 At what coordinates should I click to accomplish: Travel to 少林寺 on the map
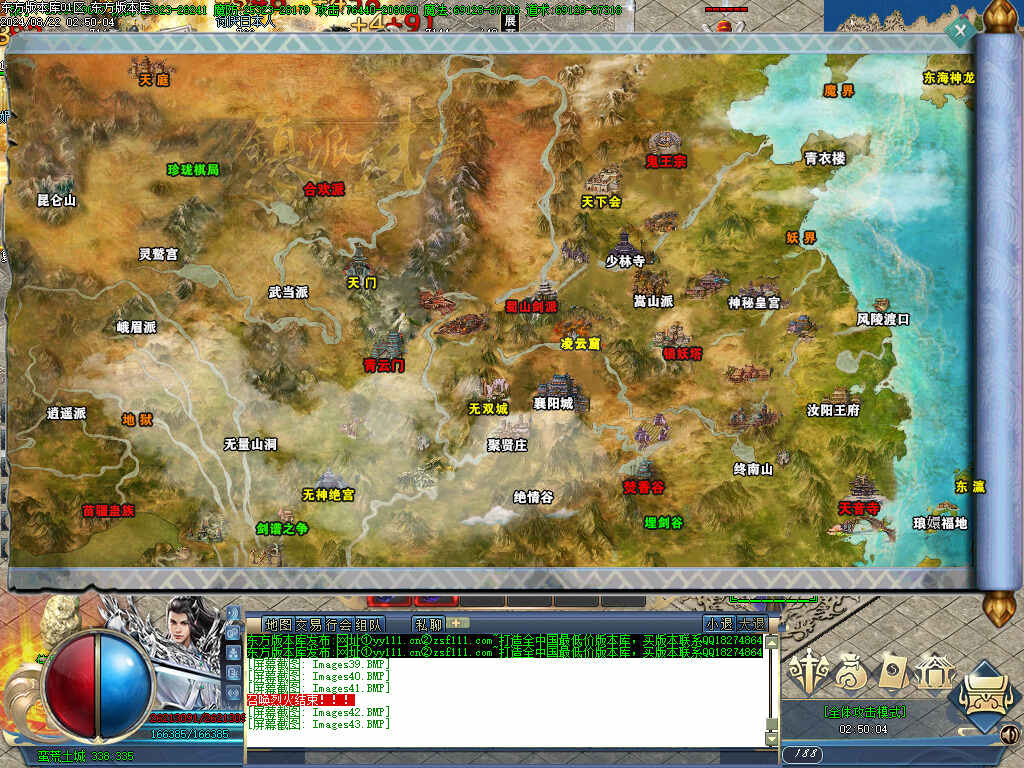click(625, 261)
